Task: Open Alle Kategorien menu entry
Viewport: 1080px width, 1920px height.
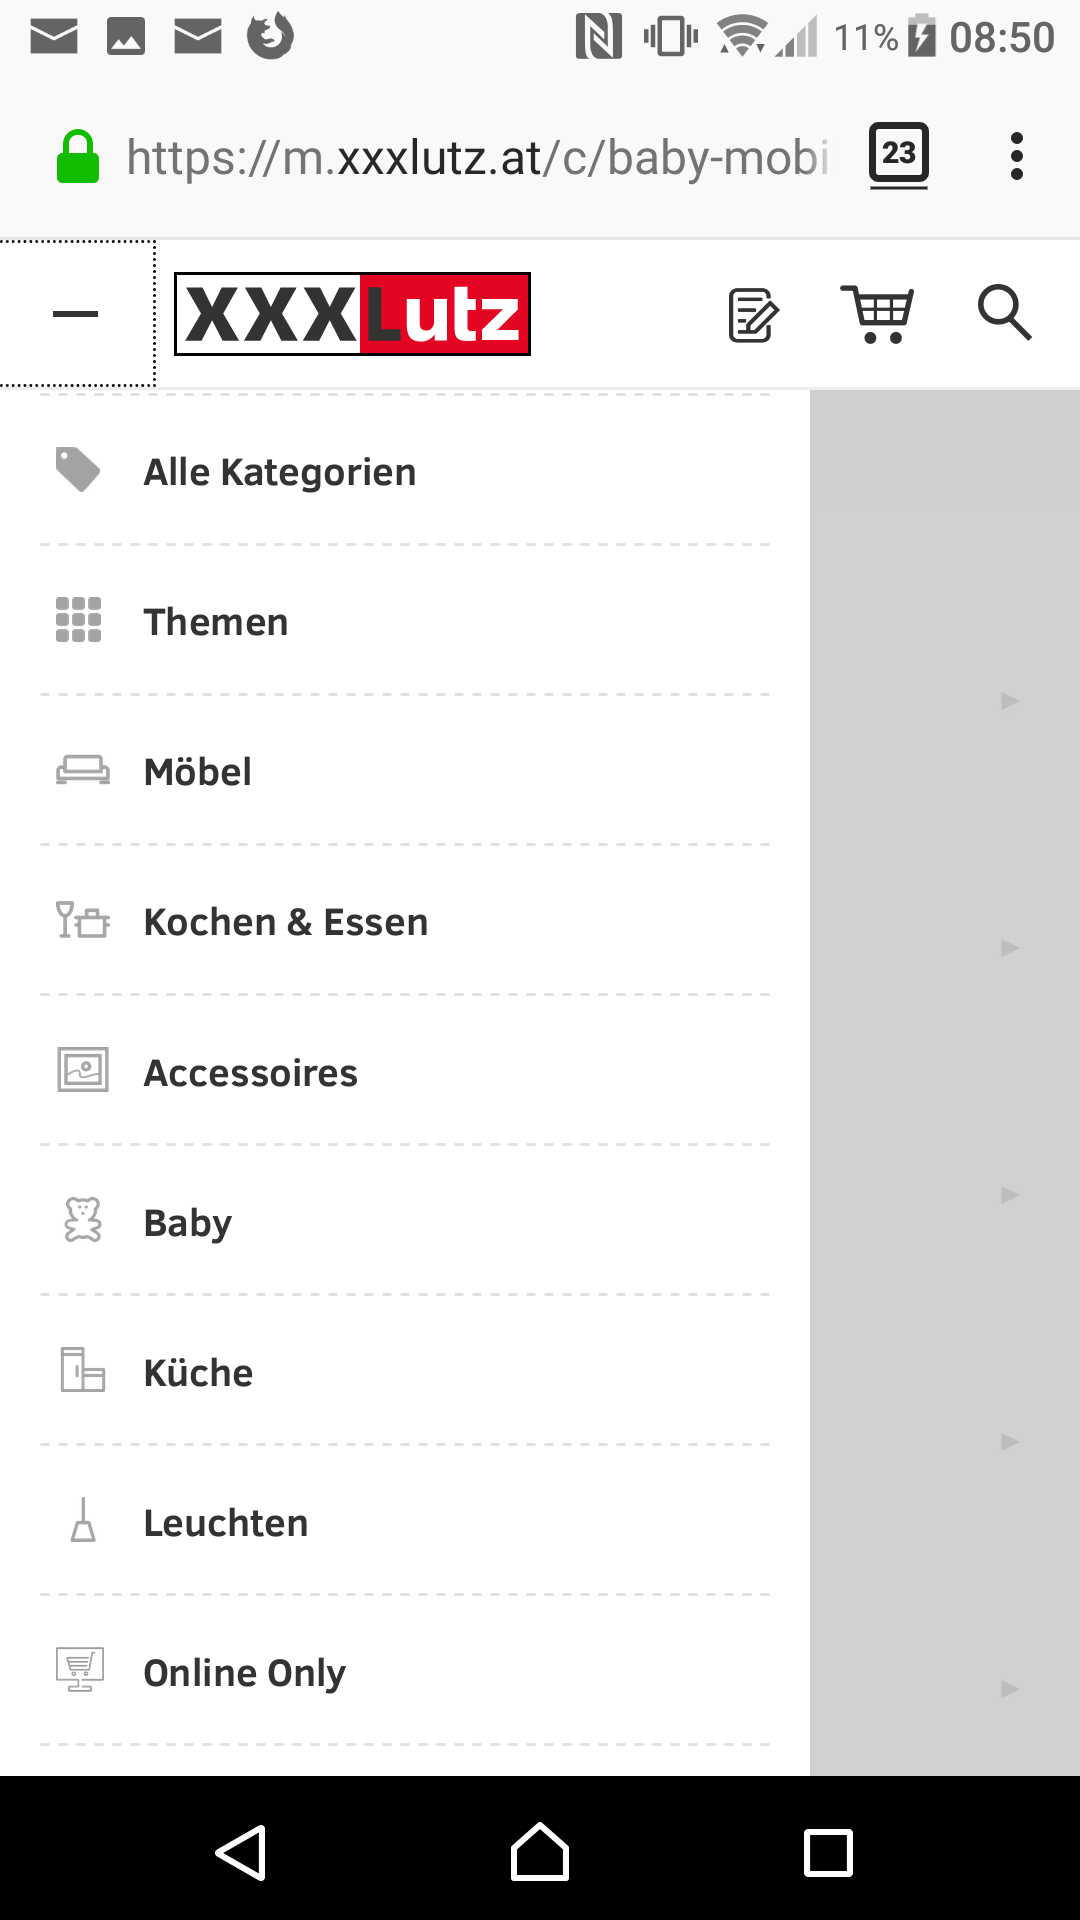Action: (280, 472)
